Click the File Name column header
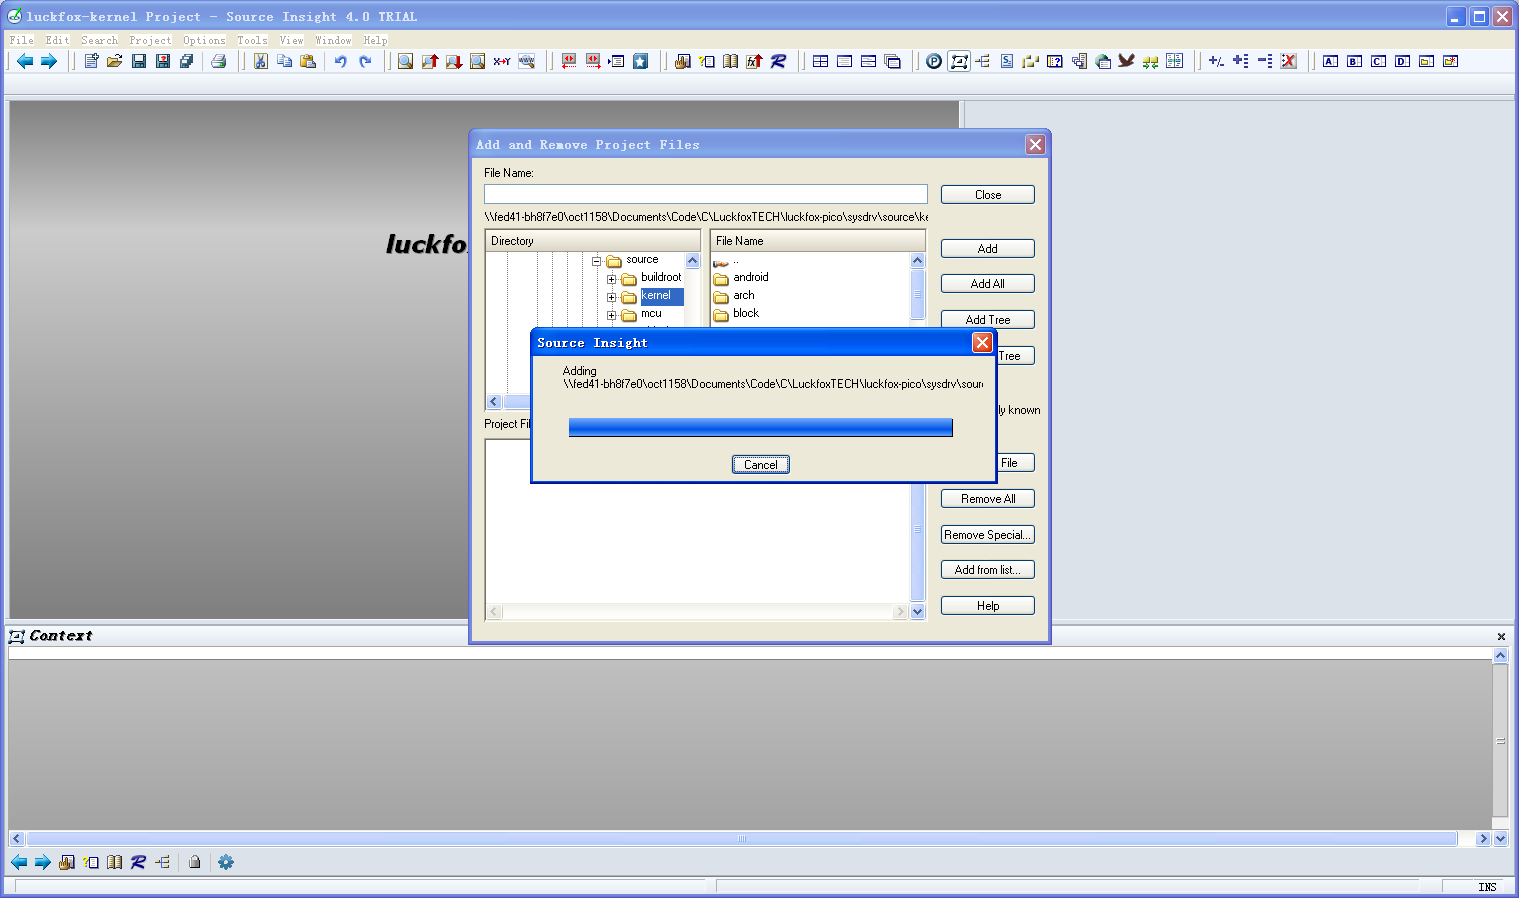 pyautogui.click(x=818, y=241)
